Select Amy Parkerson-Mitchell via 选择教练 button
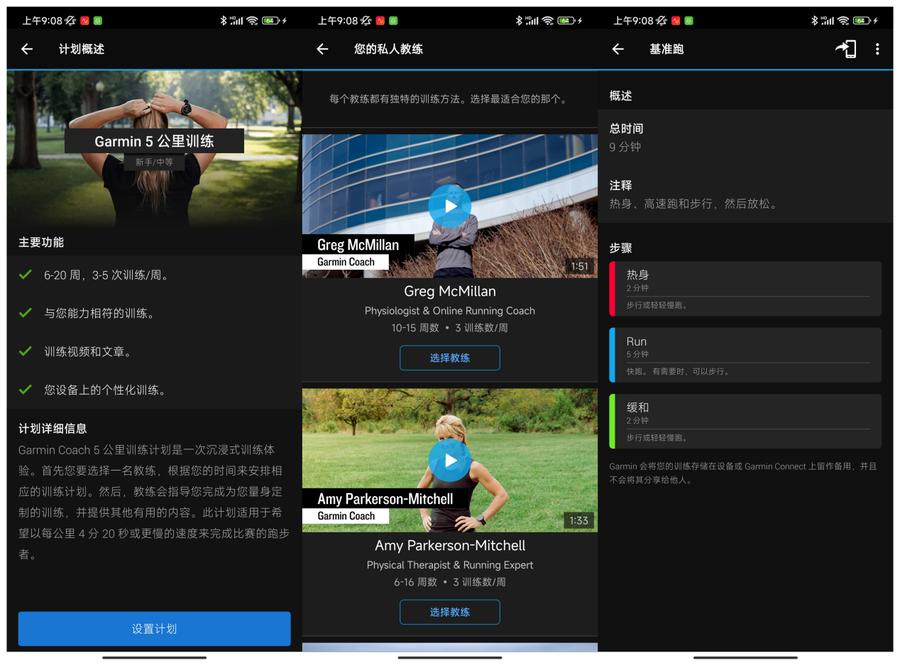 pyautogui.click(x=449, y=612)
